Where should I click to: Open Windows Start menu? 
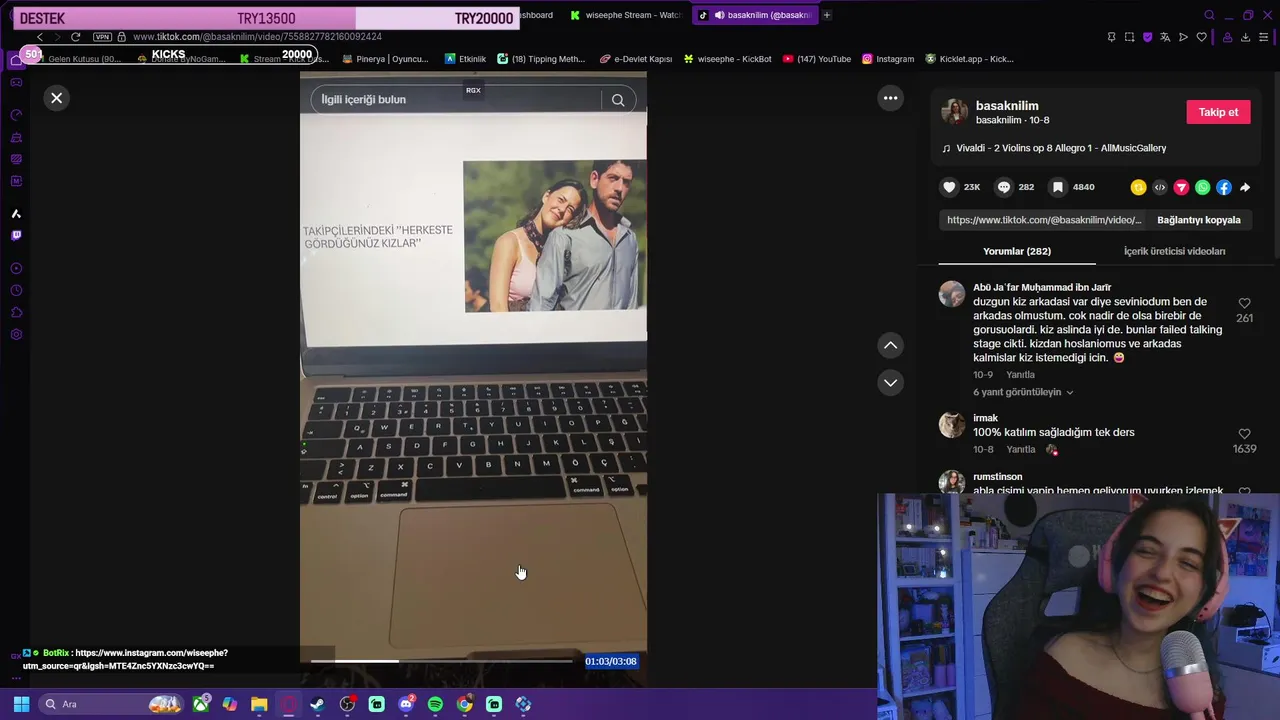click(21, 704)
